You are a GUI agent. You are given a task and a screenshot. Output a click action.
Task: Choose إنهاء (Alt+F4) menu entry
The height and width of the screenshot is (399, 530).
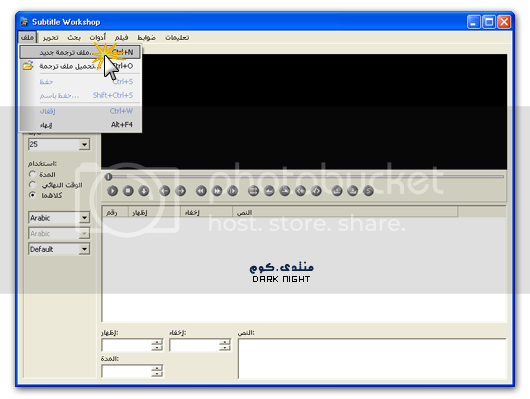[80, 125]
